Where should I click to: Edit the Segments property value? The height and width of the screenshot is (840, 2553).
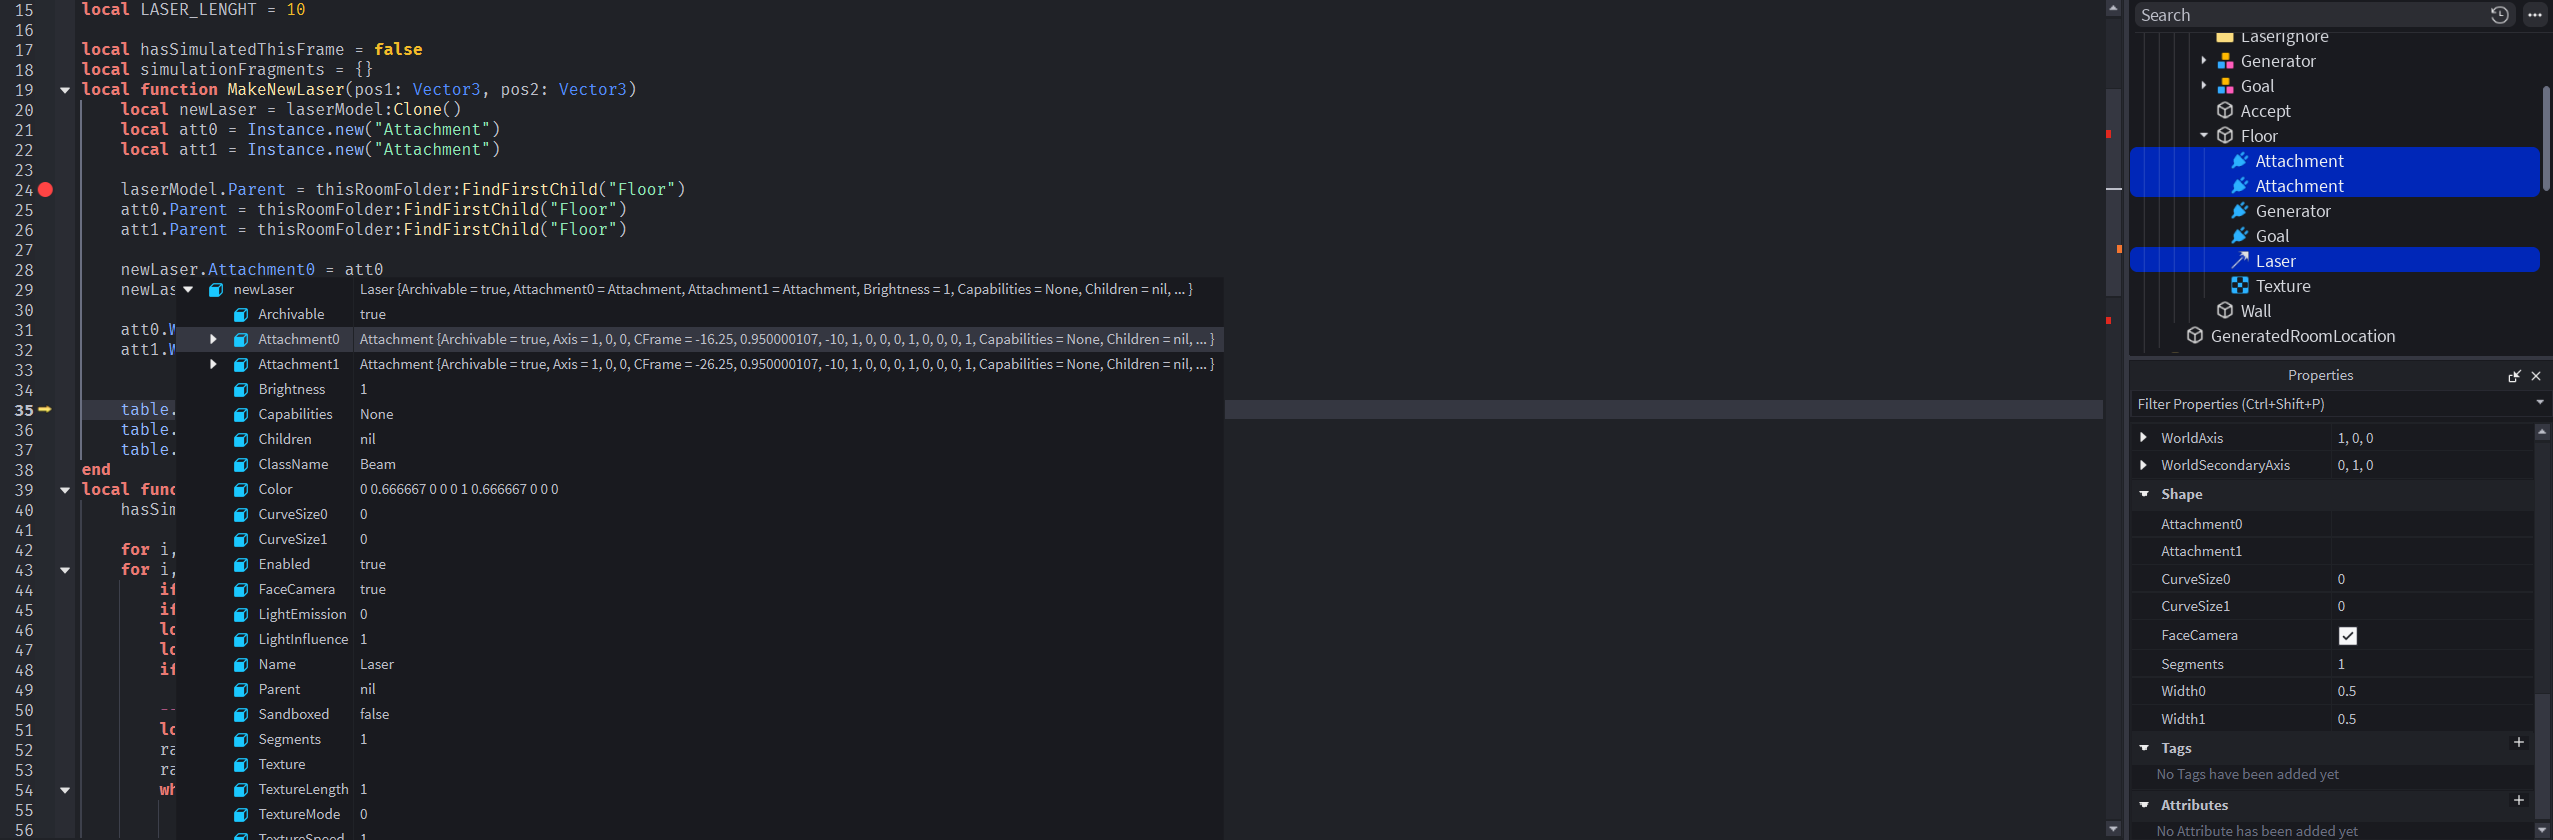2432,664
